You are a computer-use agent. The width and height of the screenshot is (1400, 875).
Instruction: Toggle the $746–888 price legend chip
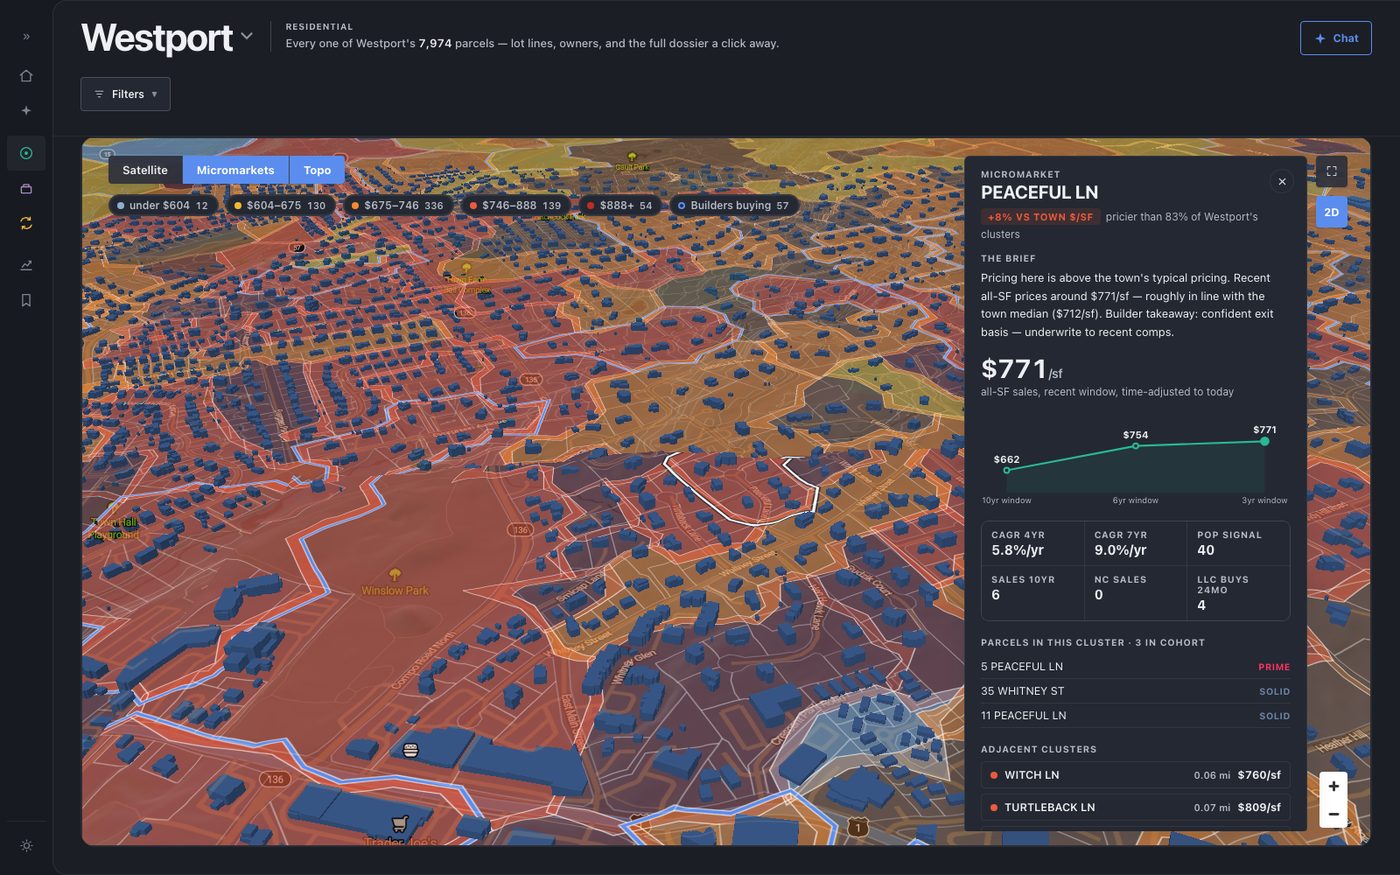point(515,206)
